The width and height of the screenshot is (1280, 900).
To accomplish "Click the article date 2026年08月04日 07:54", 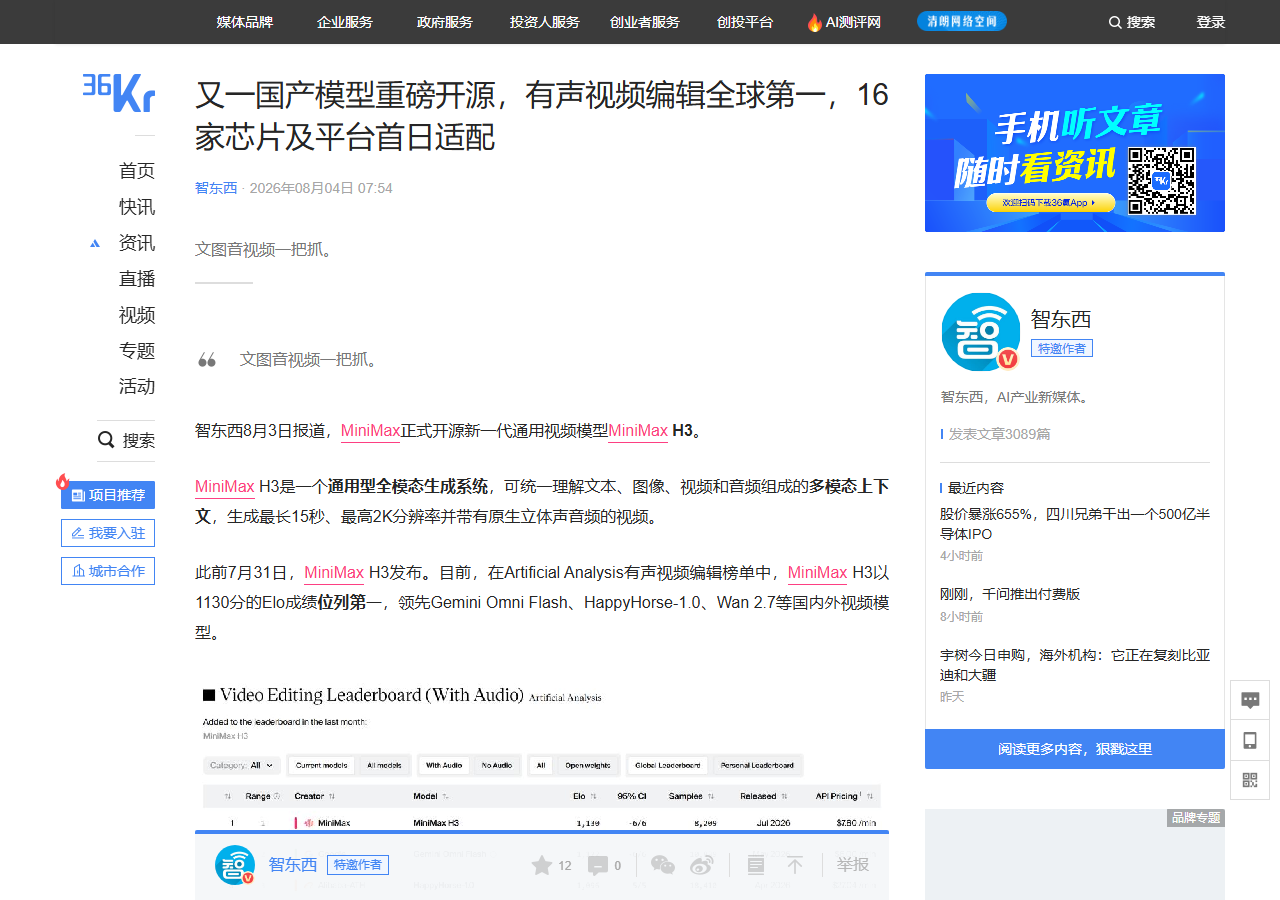I will pyautogui.click(x=321, y=188).
